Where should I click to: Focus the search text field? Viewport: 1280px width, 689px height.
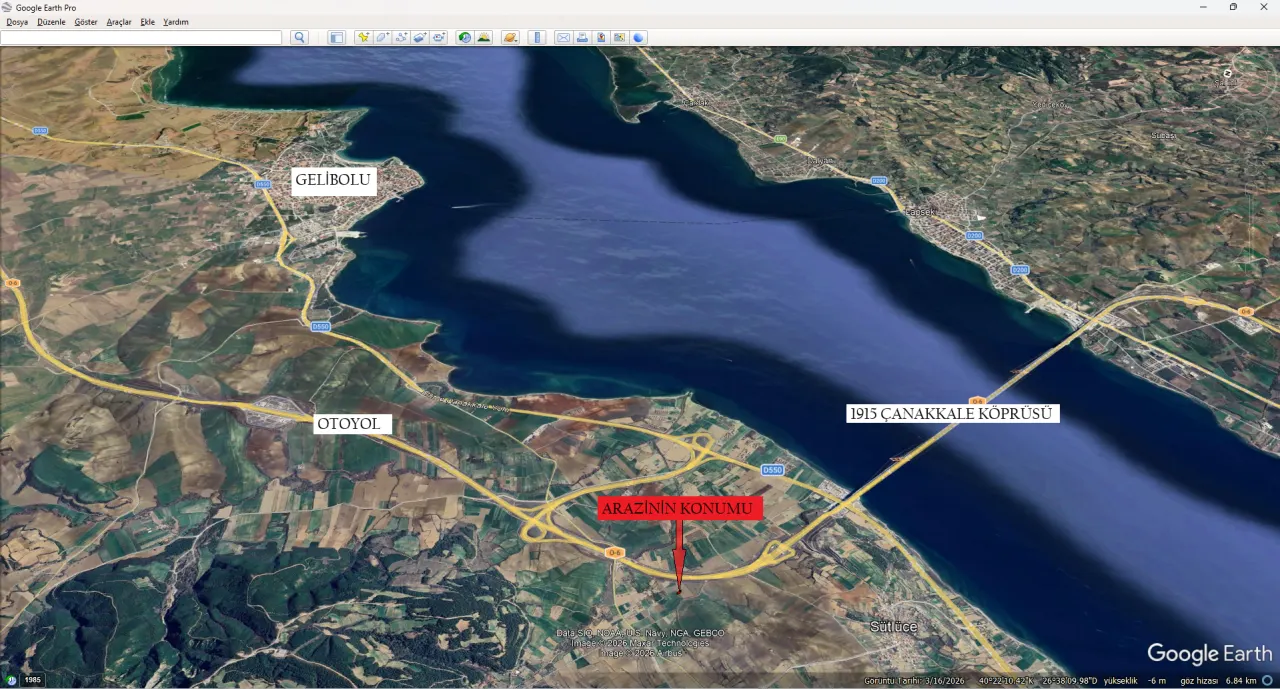click(x=141, y=37)
